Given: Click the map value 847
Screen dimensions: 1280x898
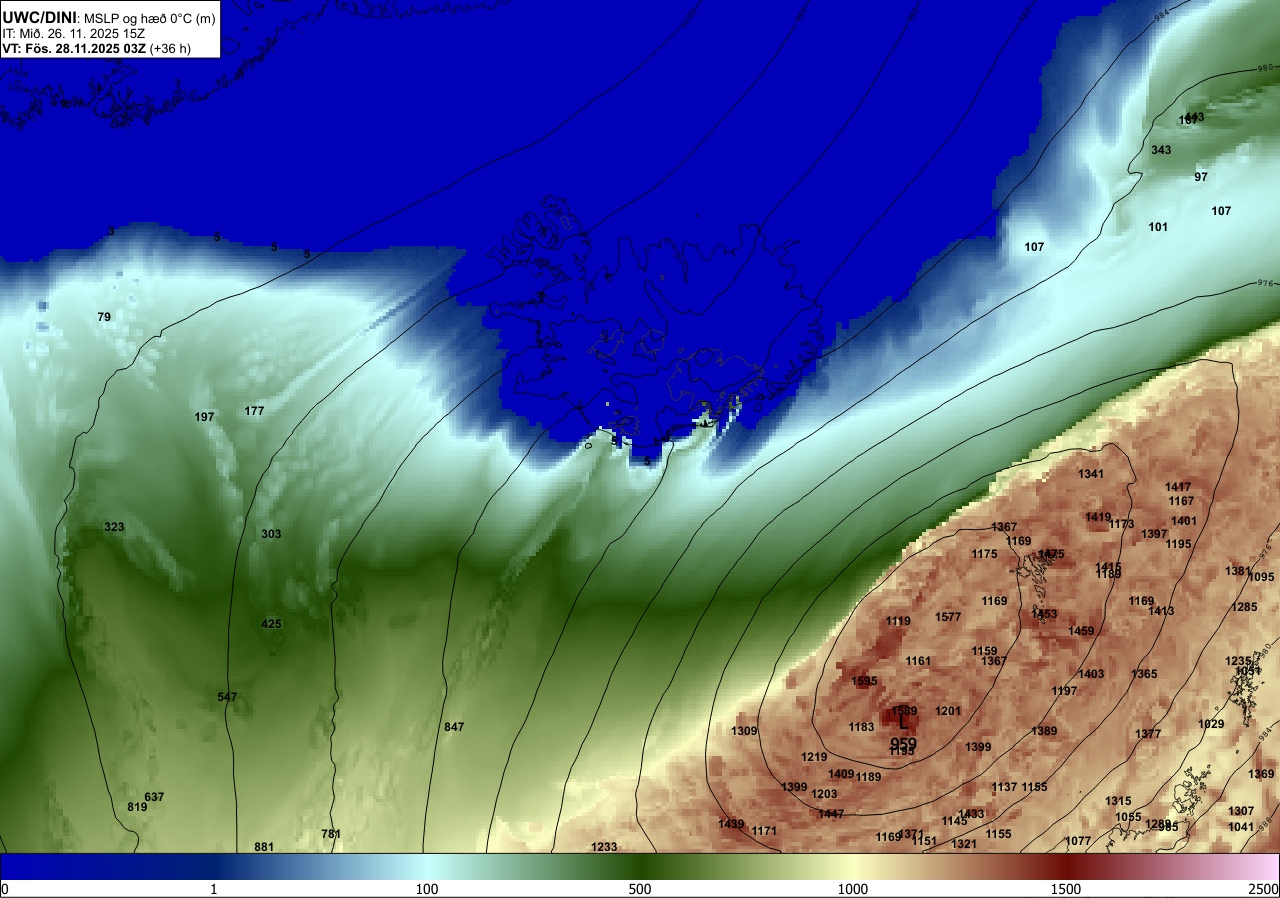Looking at the screenshot, I should [454, 727].
